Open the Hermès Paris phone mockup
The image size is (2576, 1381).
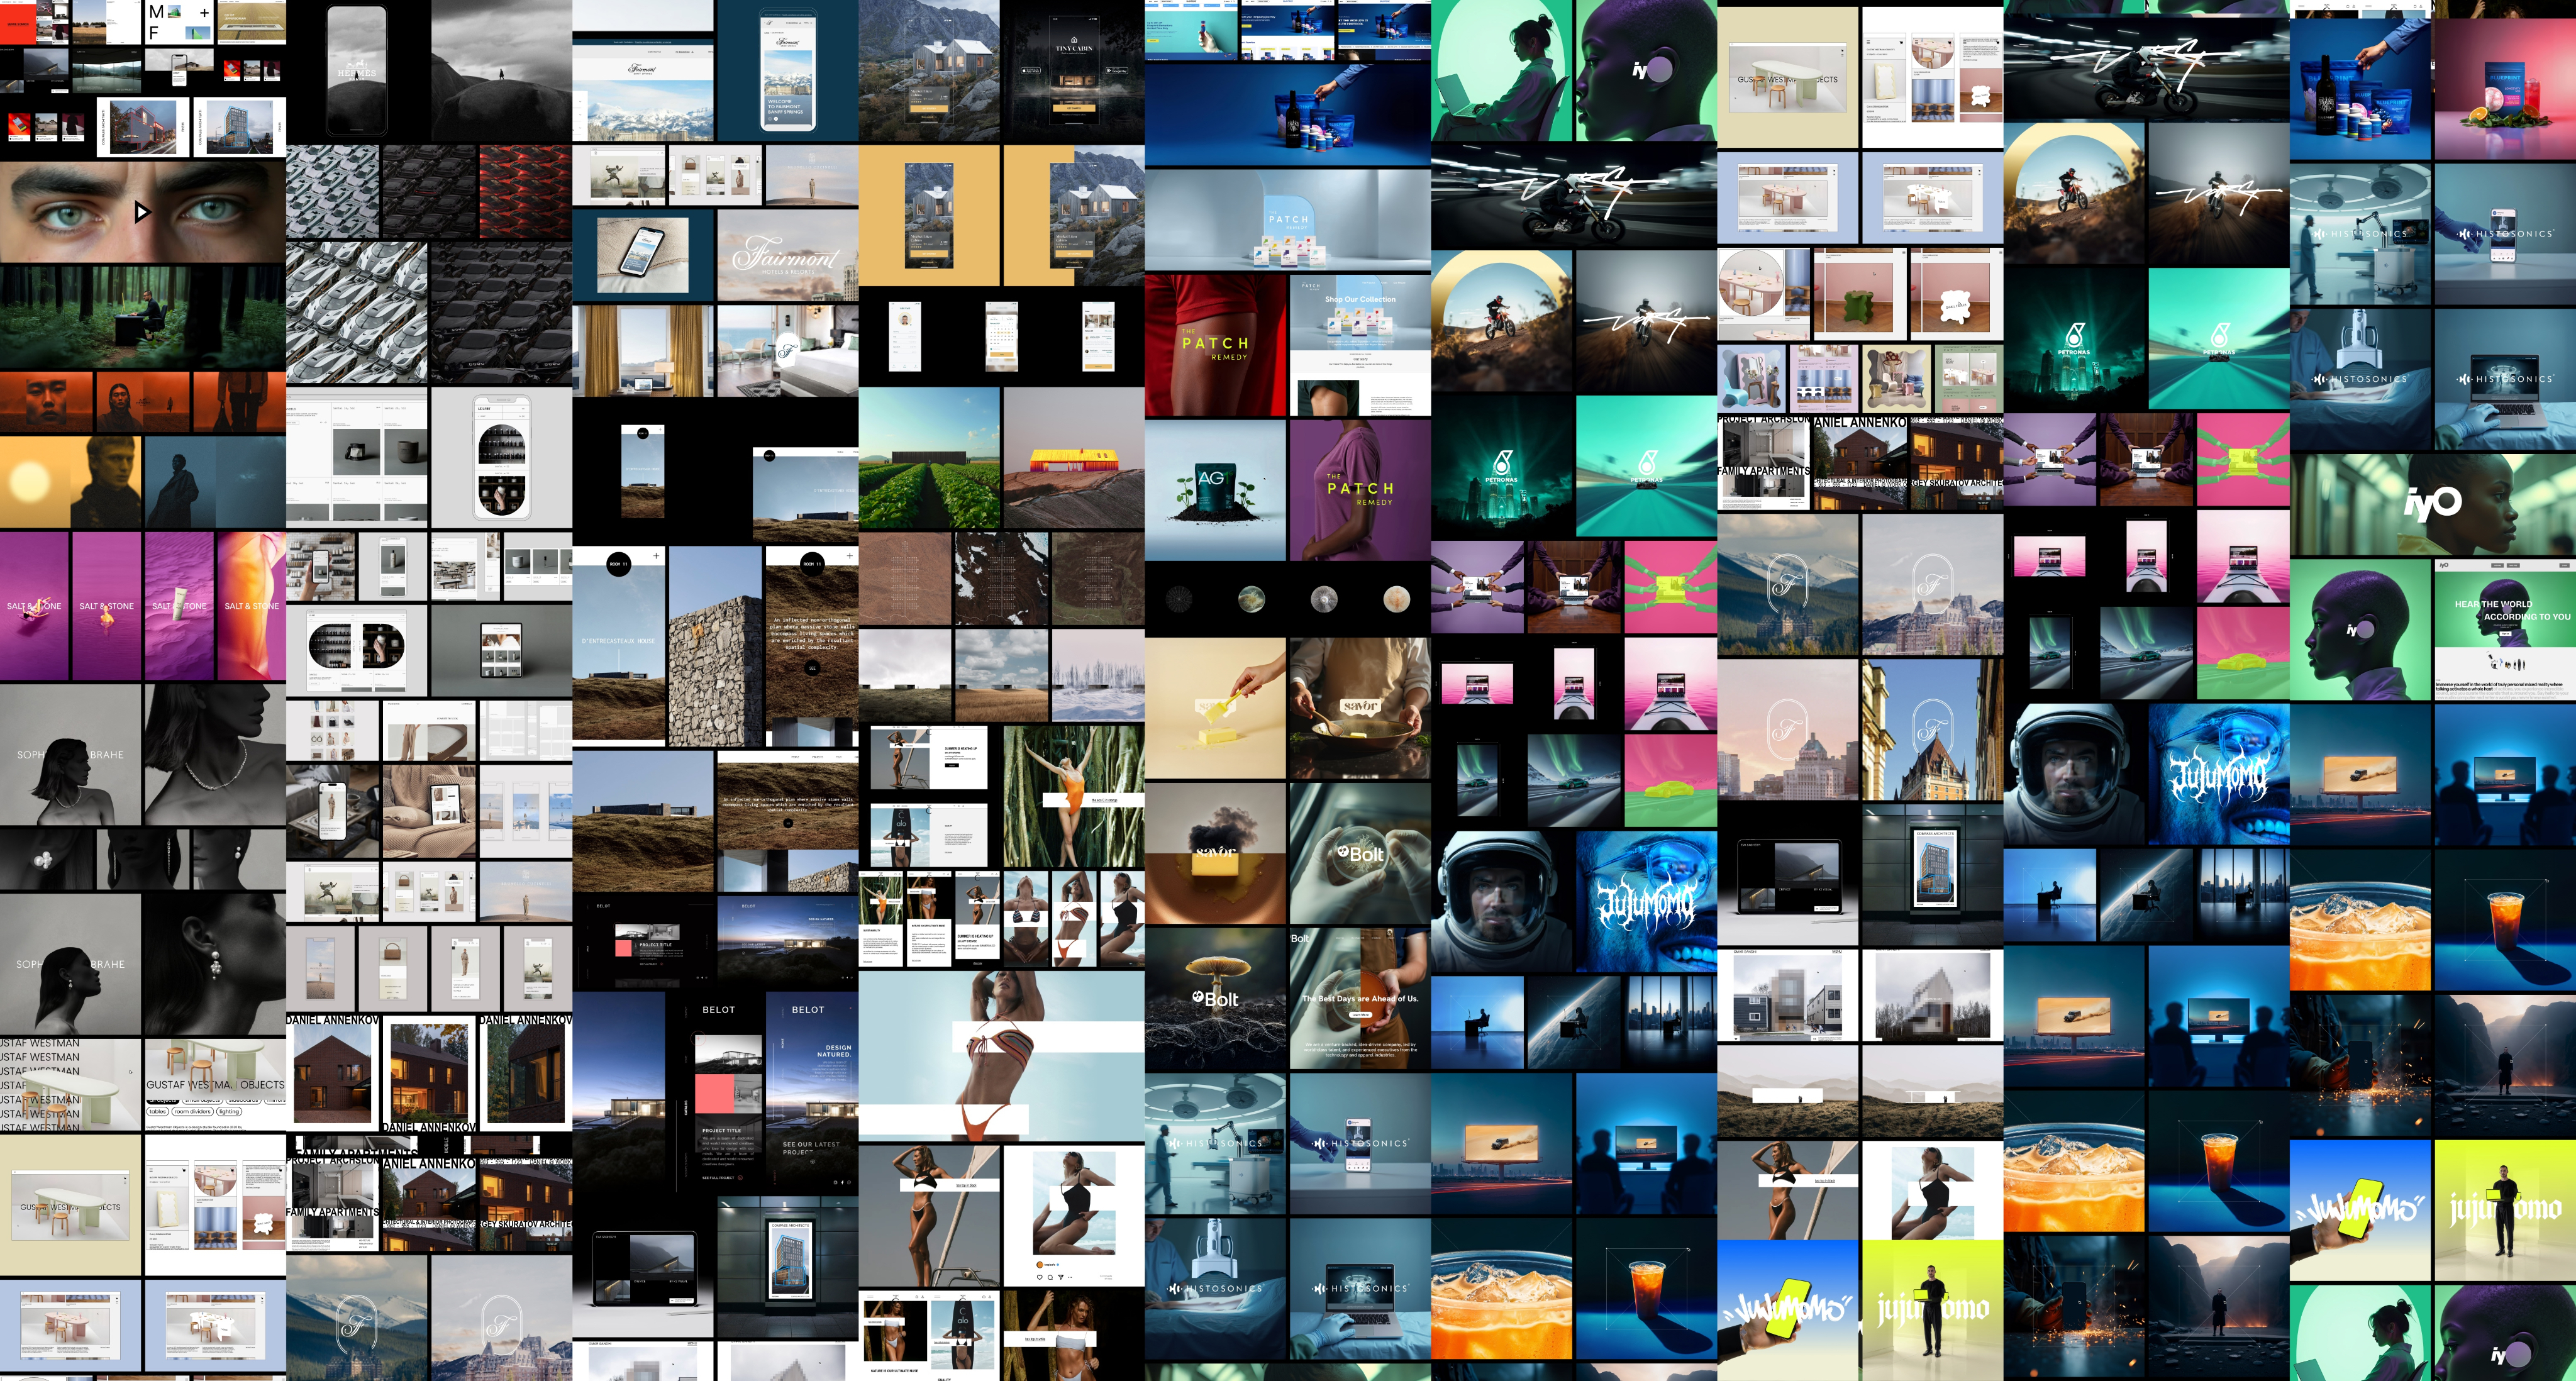[357, 70]
